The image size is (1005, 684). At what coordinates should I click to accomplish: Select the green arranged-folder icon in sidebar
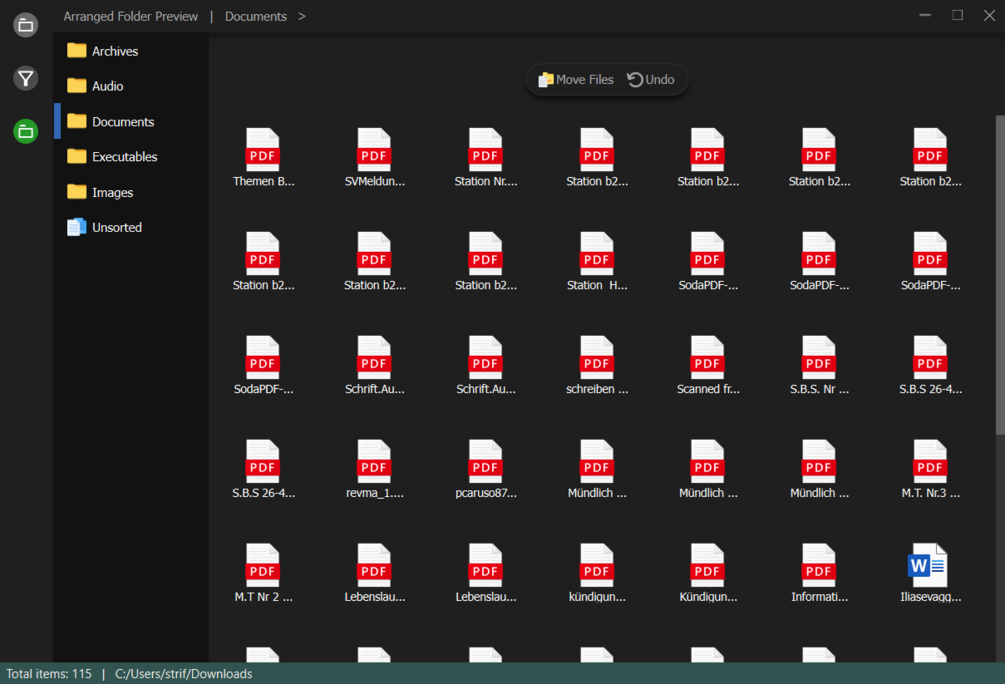point(26,131)
